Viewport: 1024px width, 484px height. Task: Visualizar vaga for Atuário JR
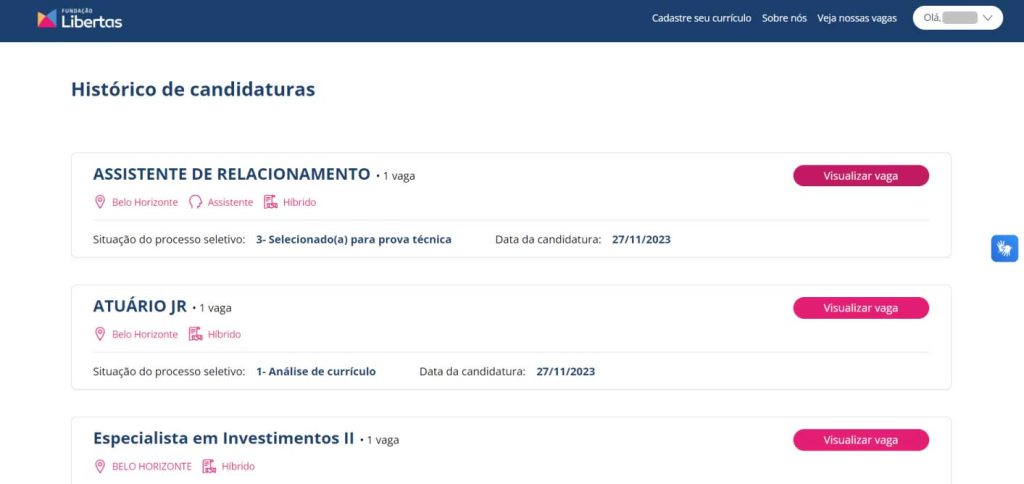(x=861, y=308)
